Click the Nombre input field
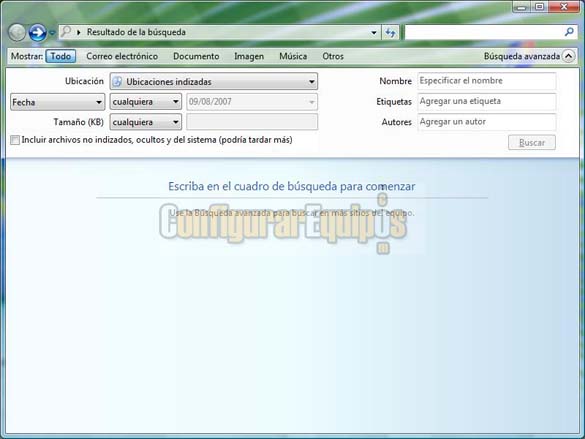 pos(487,81)
